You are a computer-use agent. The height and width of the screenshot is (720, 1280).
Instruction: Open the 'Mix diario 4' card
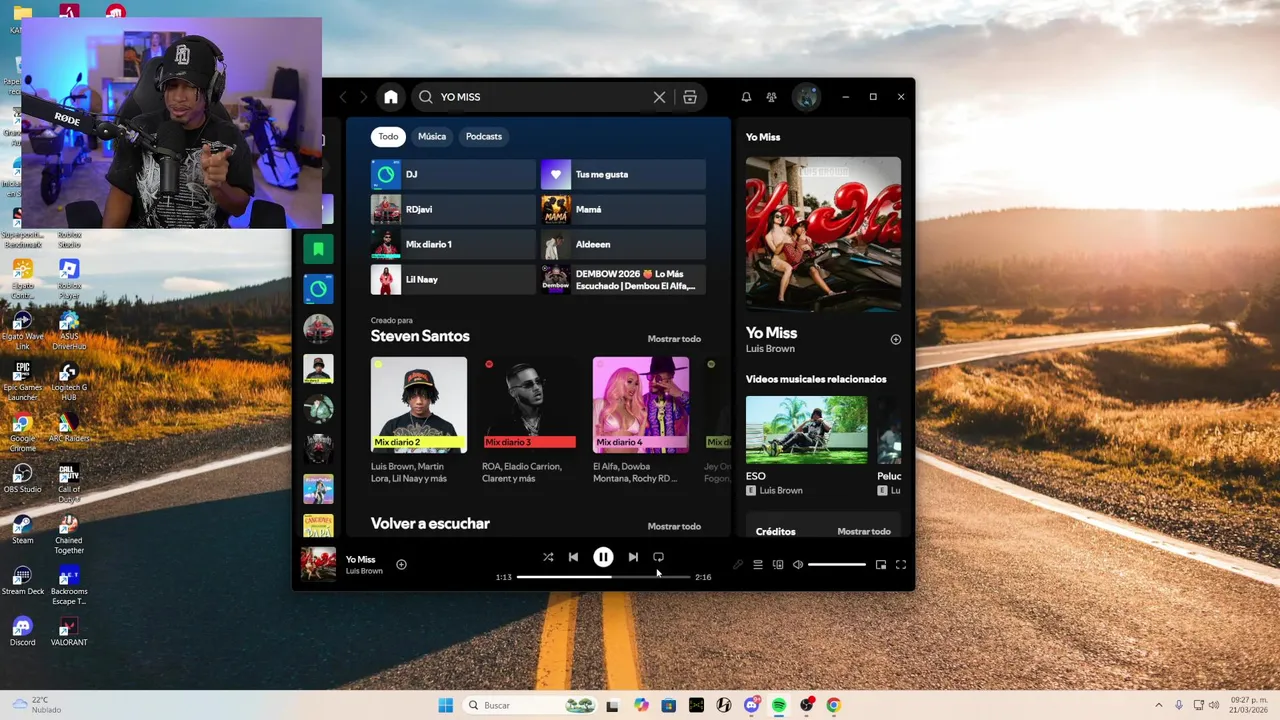(x=641, y=420)
